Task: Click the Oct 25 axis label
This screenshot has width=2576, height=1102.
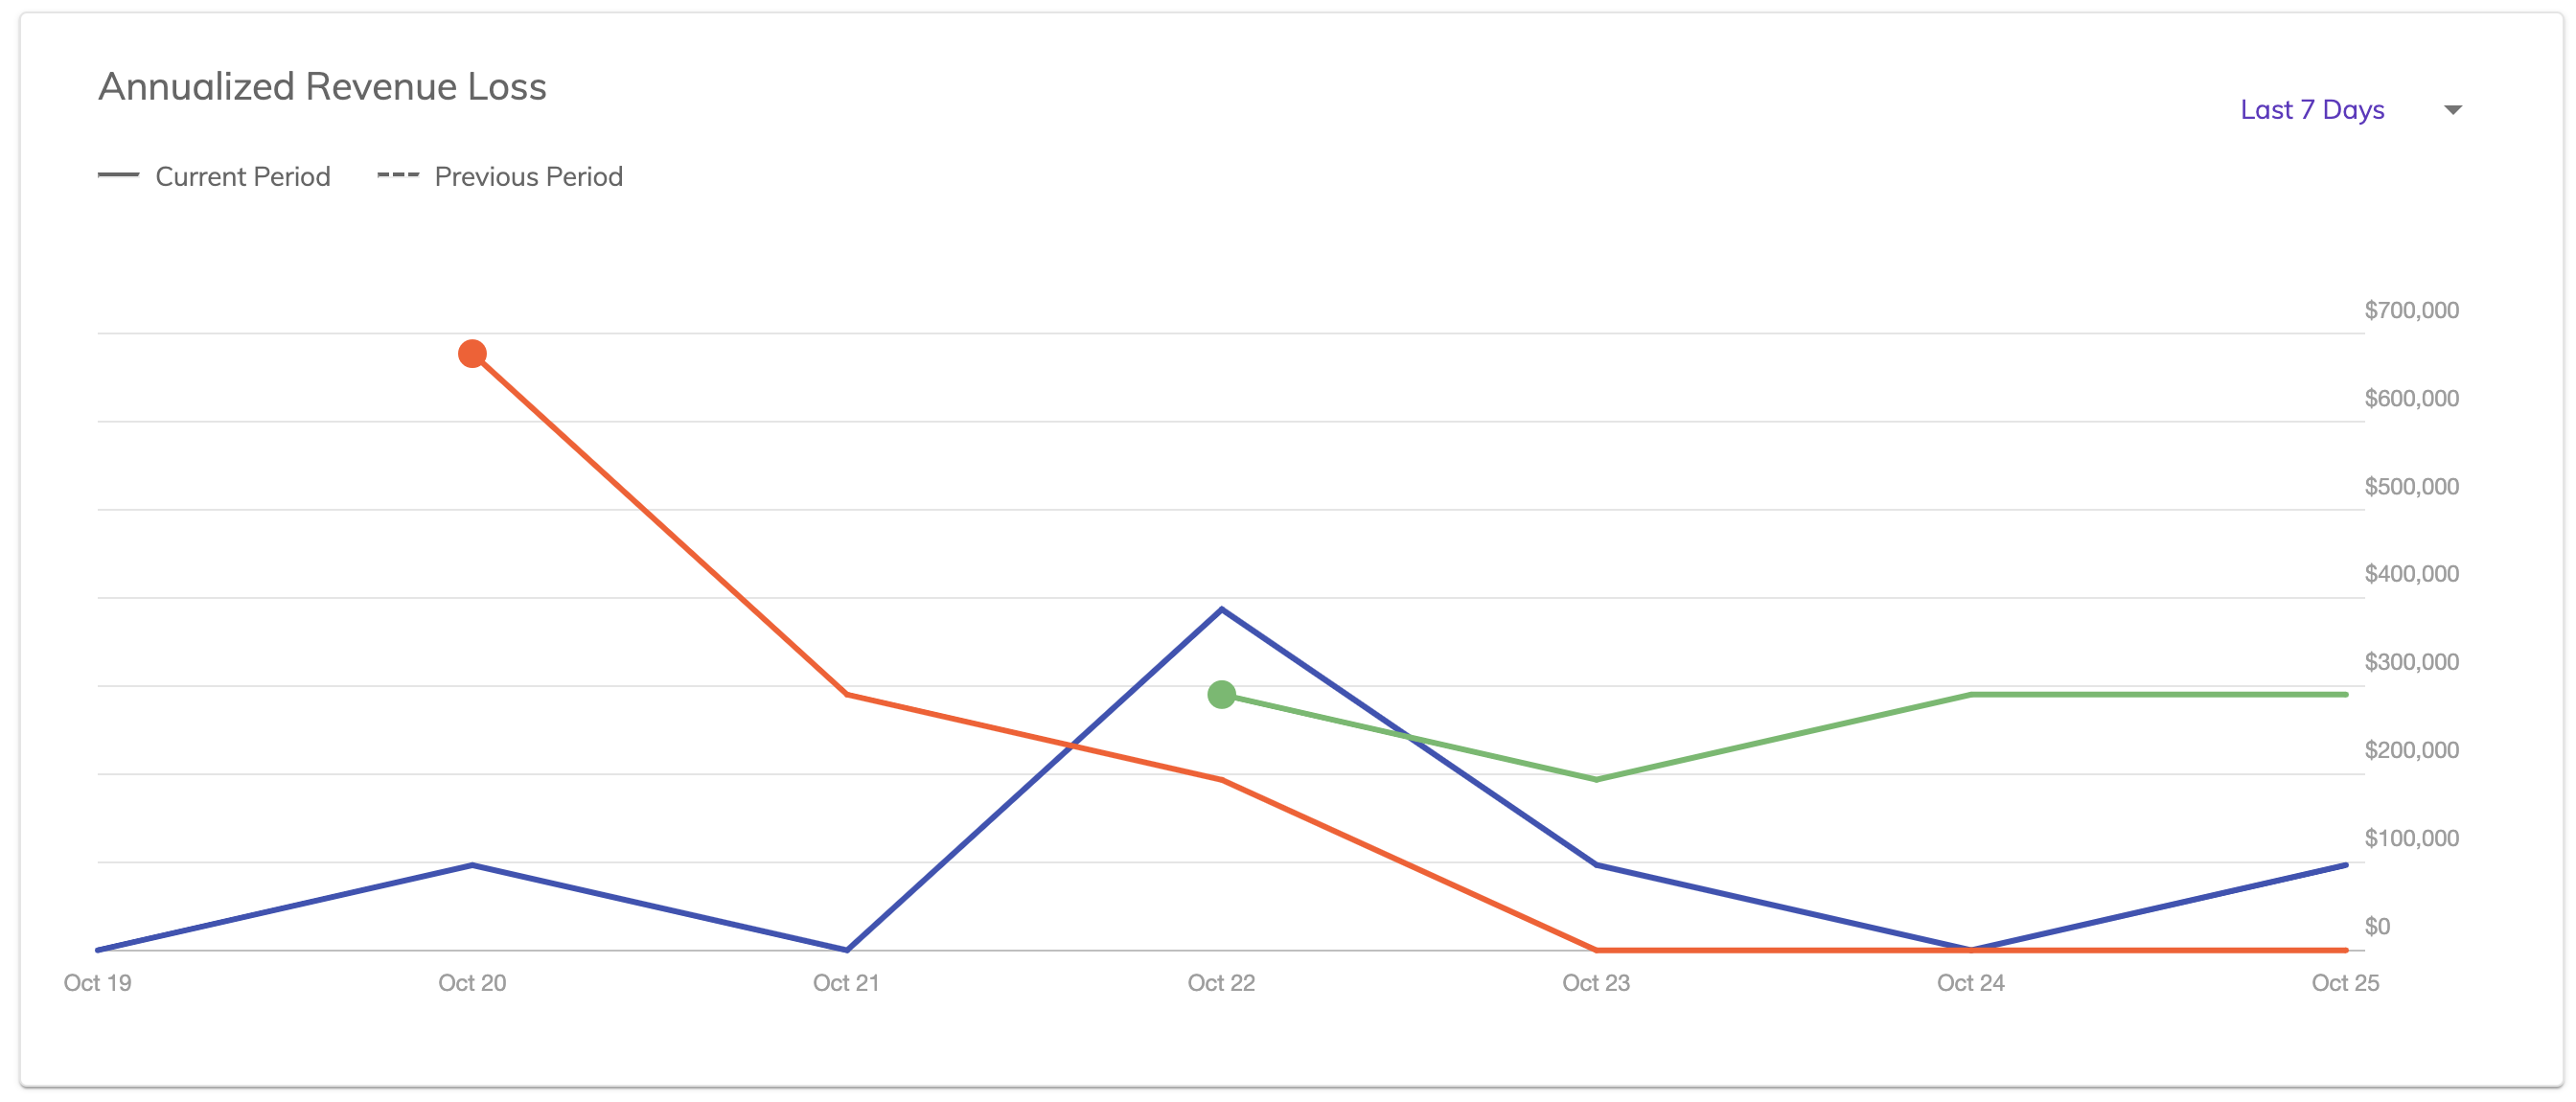Action: pyautogui.click(x=2344, y=982)
